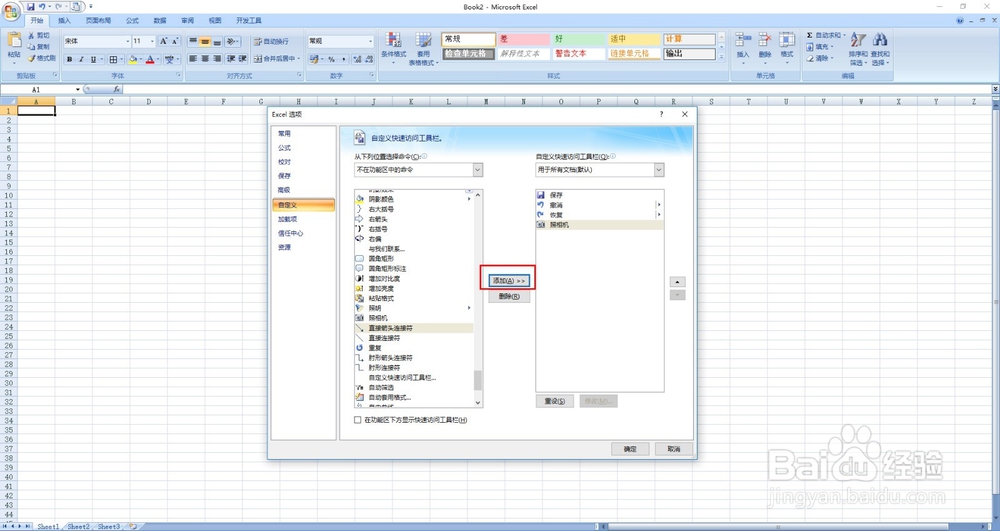Select 自动筛选 in command list
Image resolution: width=1000 pixels, height=531 pixels.
[x=414, y=388]
